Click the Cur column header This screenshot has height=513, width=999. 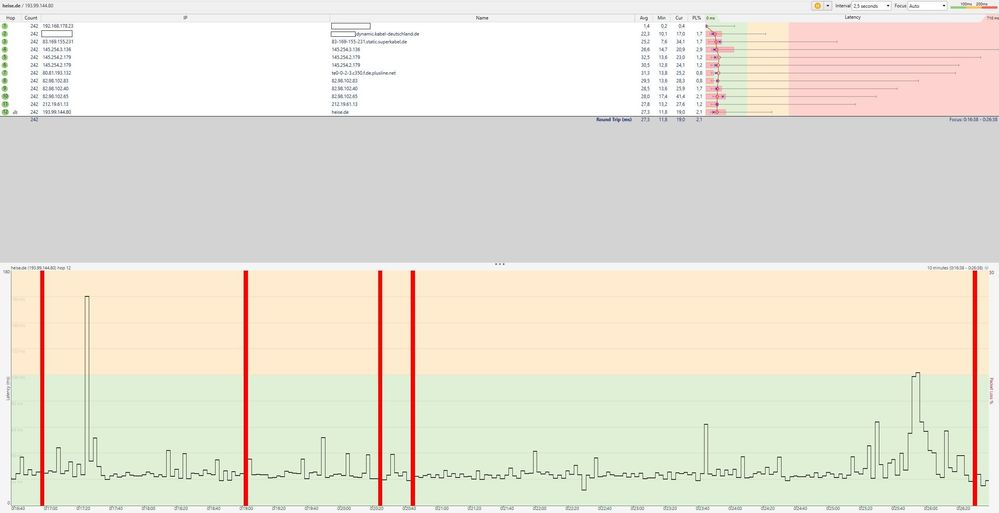tap(680, 18)
